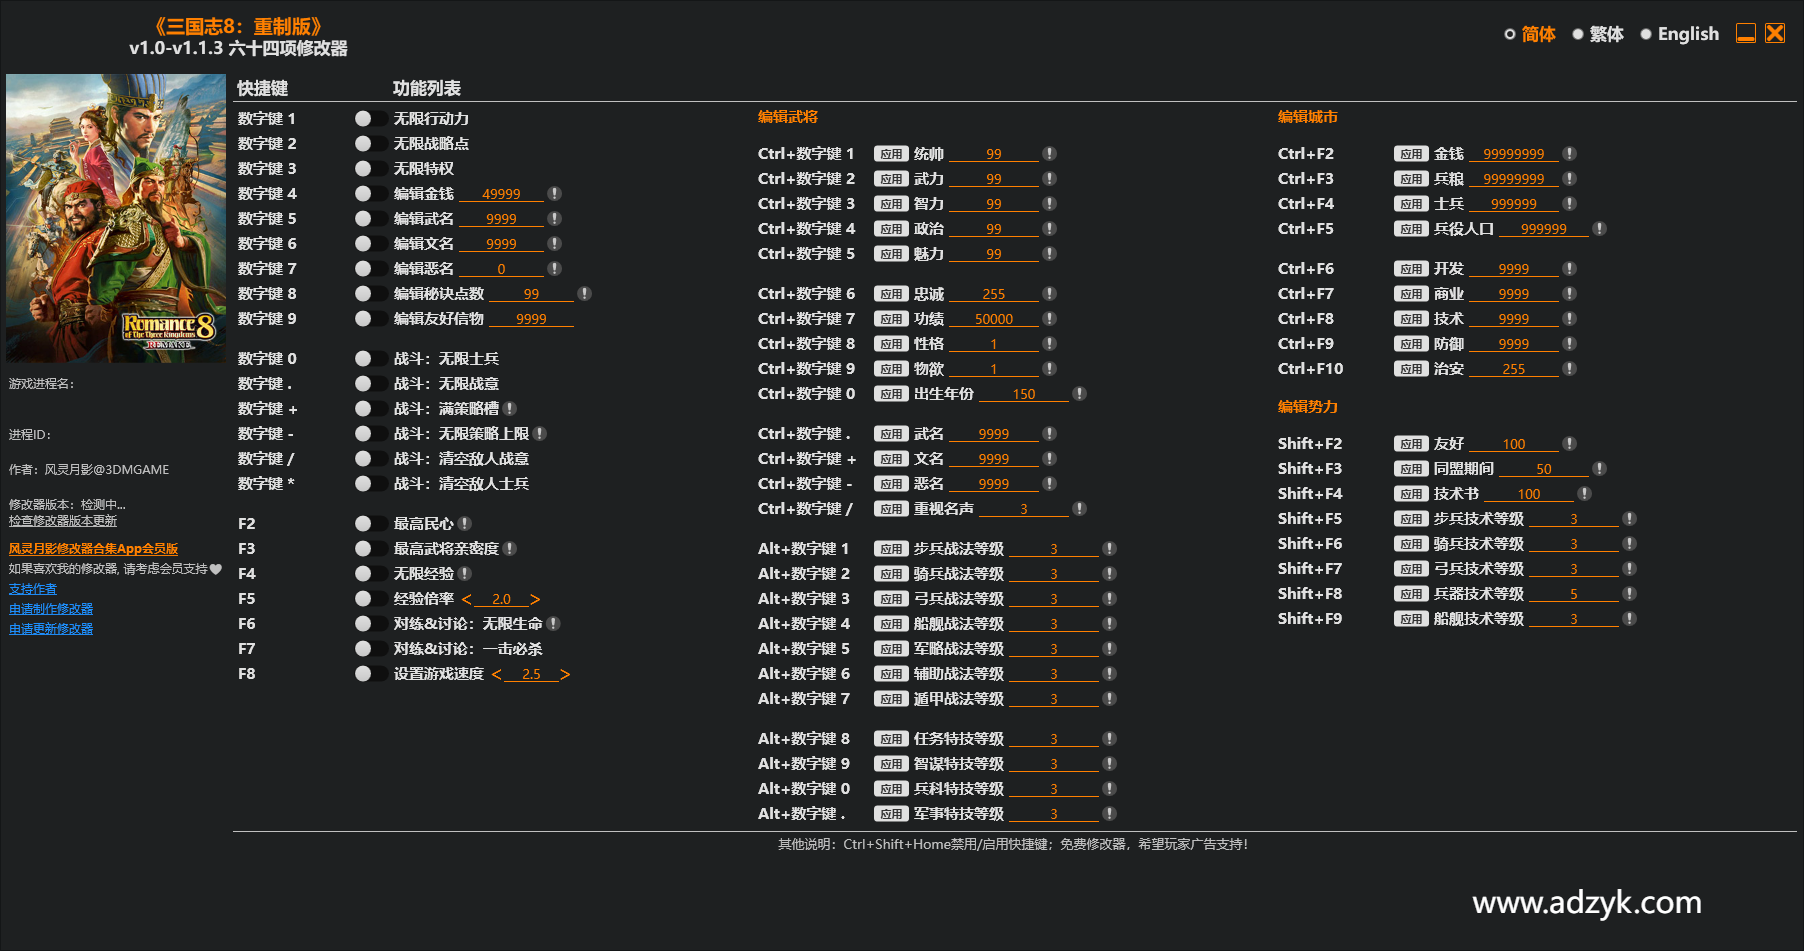
Task: Click info icon next to 编辑金钱
Action: click(x=554, y=194)
